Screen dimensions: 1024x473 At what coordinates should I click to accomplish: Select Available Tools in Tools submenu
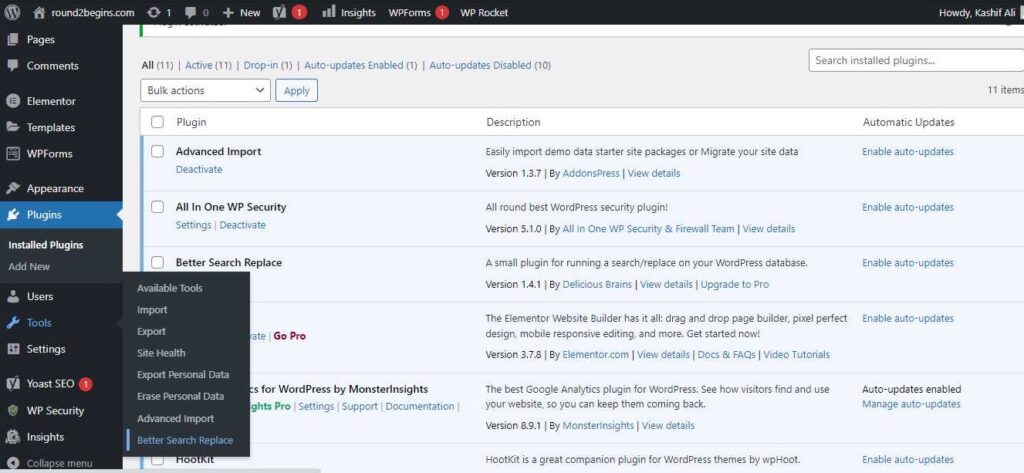click(170, 288)
